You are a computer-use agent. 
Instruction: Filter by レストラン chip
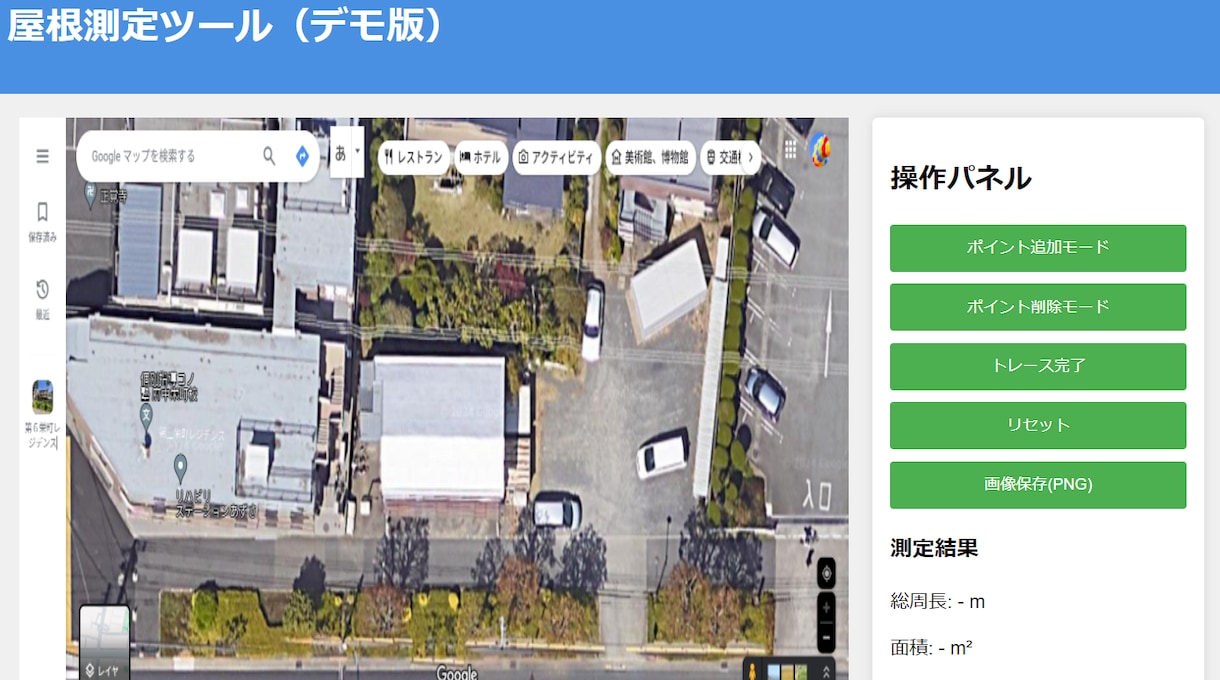pos(414,157)
